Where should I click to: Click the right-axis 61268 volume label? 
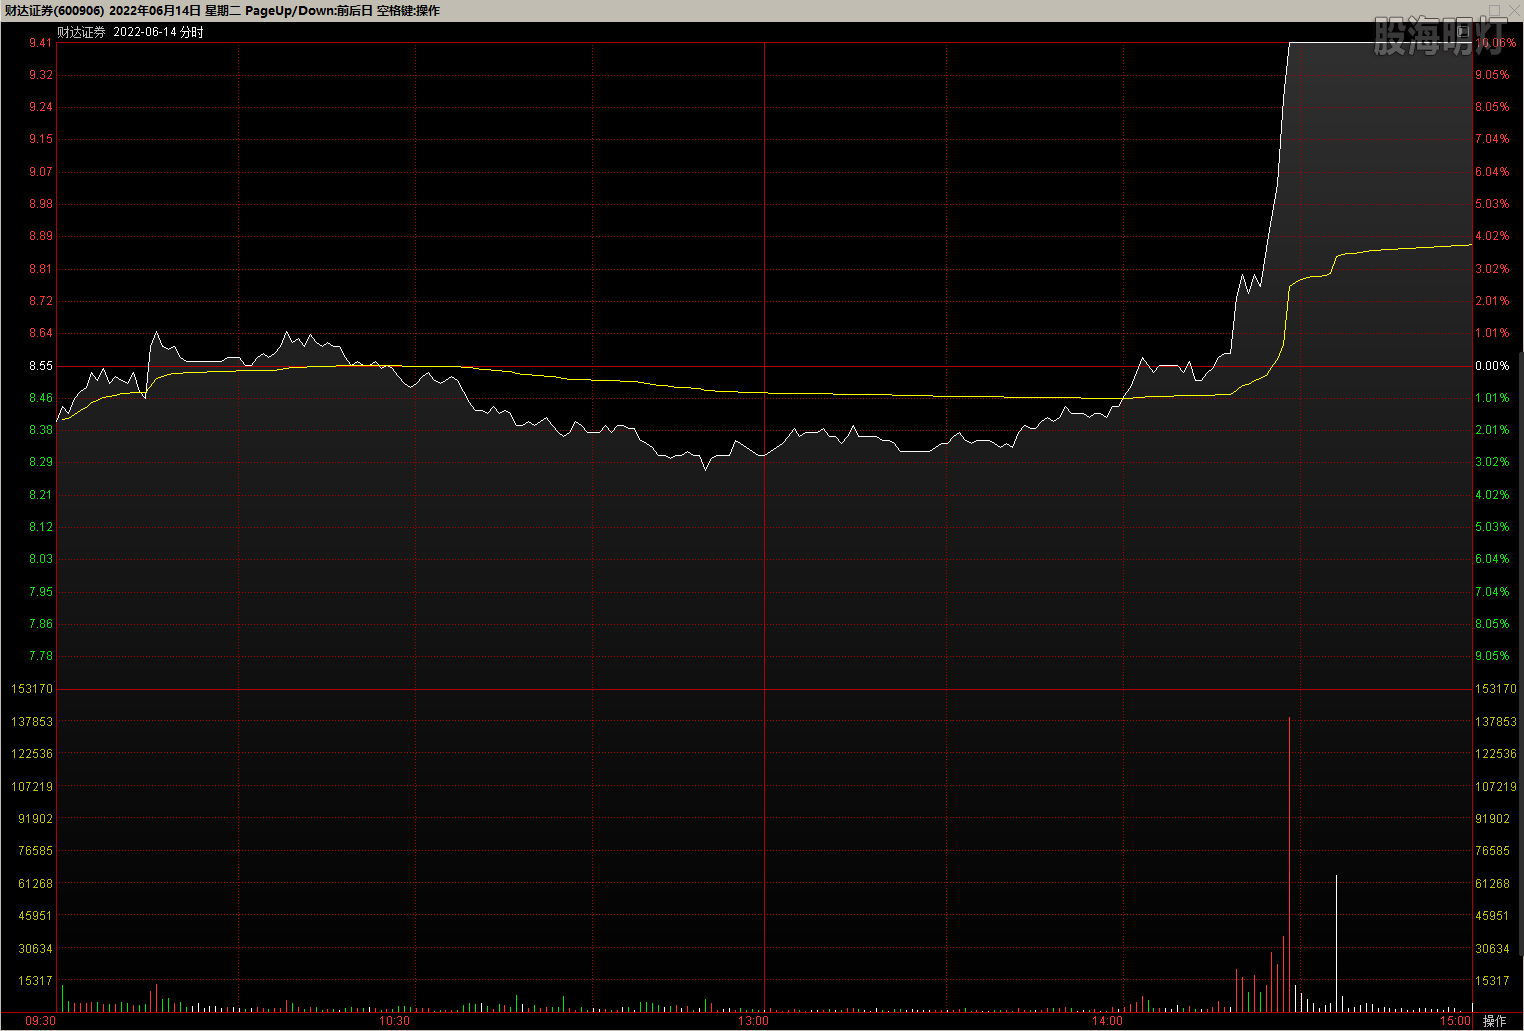[1493, 884]
